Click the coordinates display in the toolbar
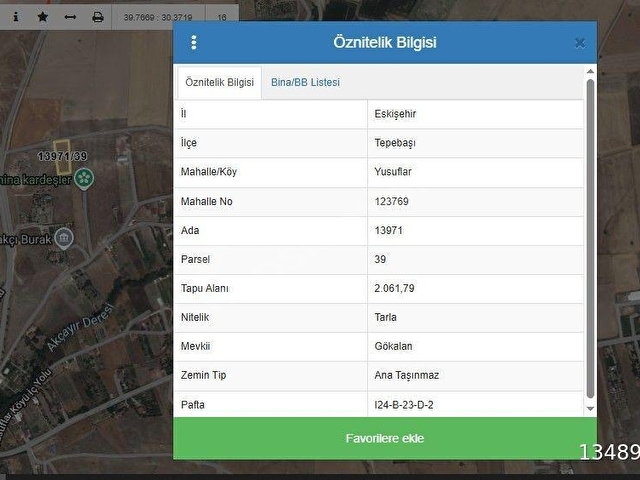The height and width of the screenshot is (480, 640). point(158,18)
